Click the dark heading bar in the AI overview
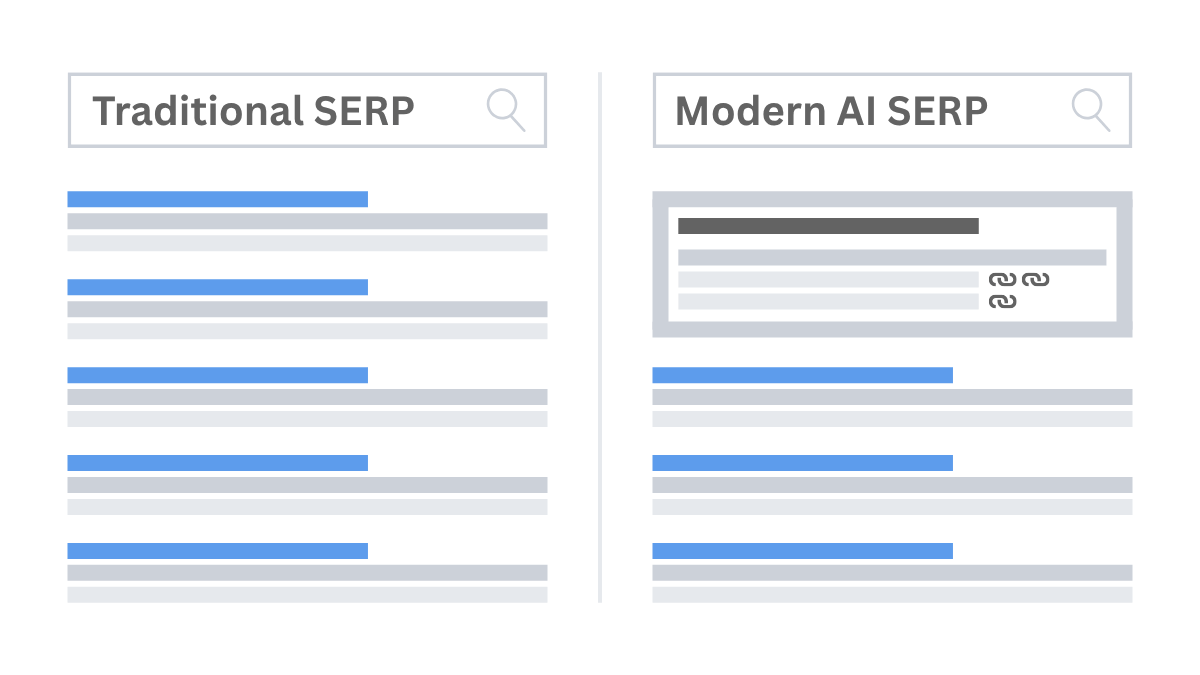Image resolution: width=1200 pixels, height=675 pixels. click(828, 226)
